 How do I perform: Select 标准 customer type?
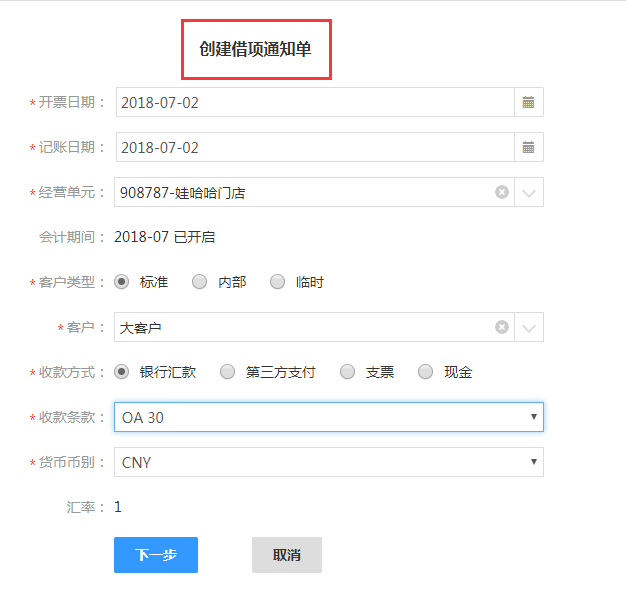pos(121,282)
